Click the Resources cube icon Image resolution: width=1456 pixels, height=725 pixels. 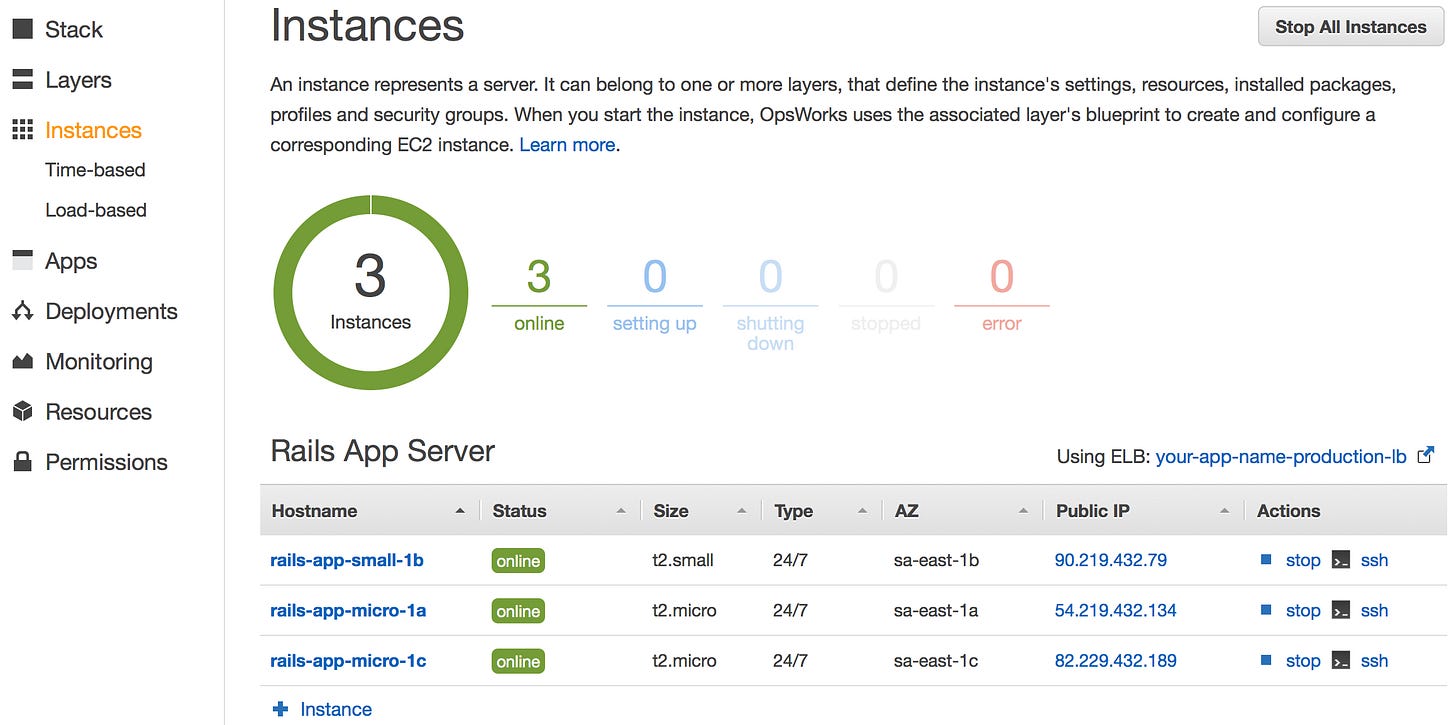click(22, 411)
